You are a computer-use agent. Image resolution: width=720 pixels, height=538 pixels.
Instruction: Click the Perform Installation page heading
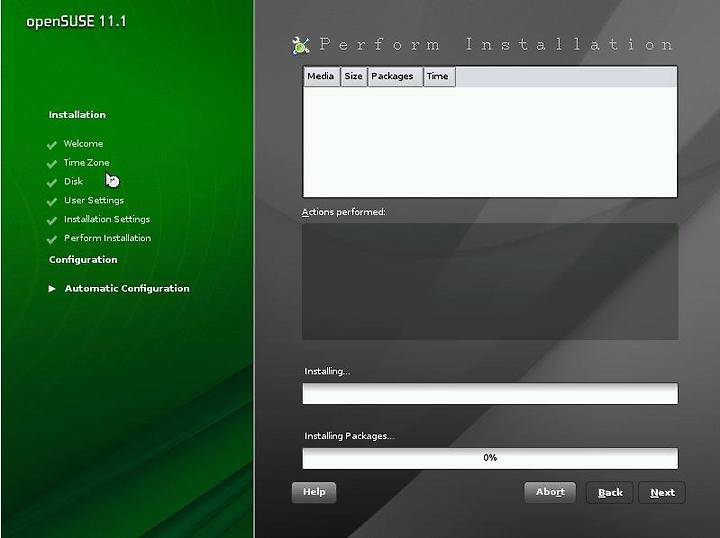(496, 45)
